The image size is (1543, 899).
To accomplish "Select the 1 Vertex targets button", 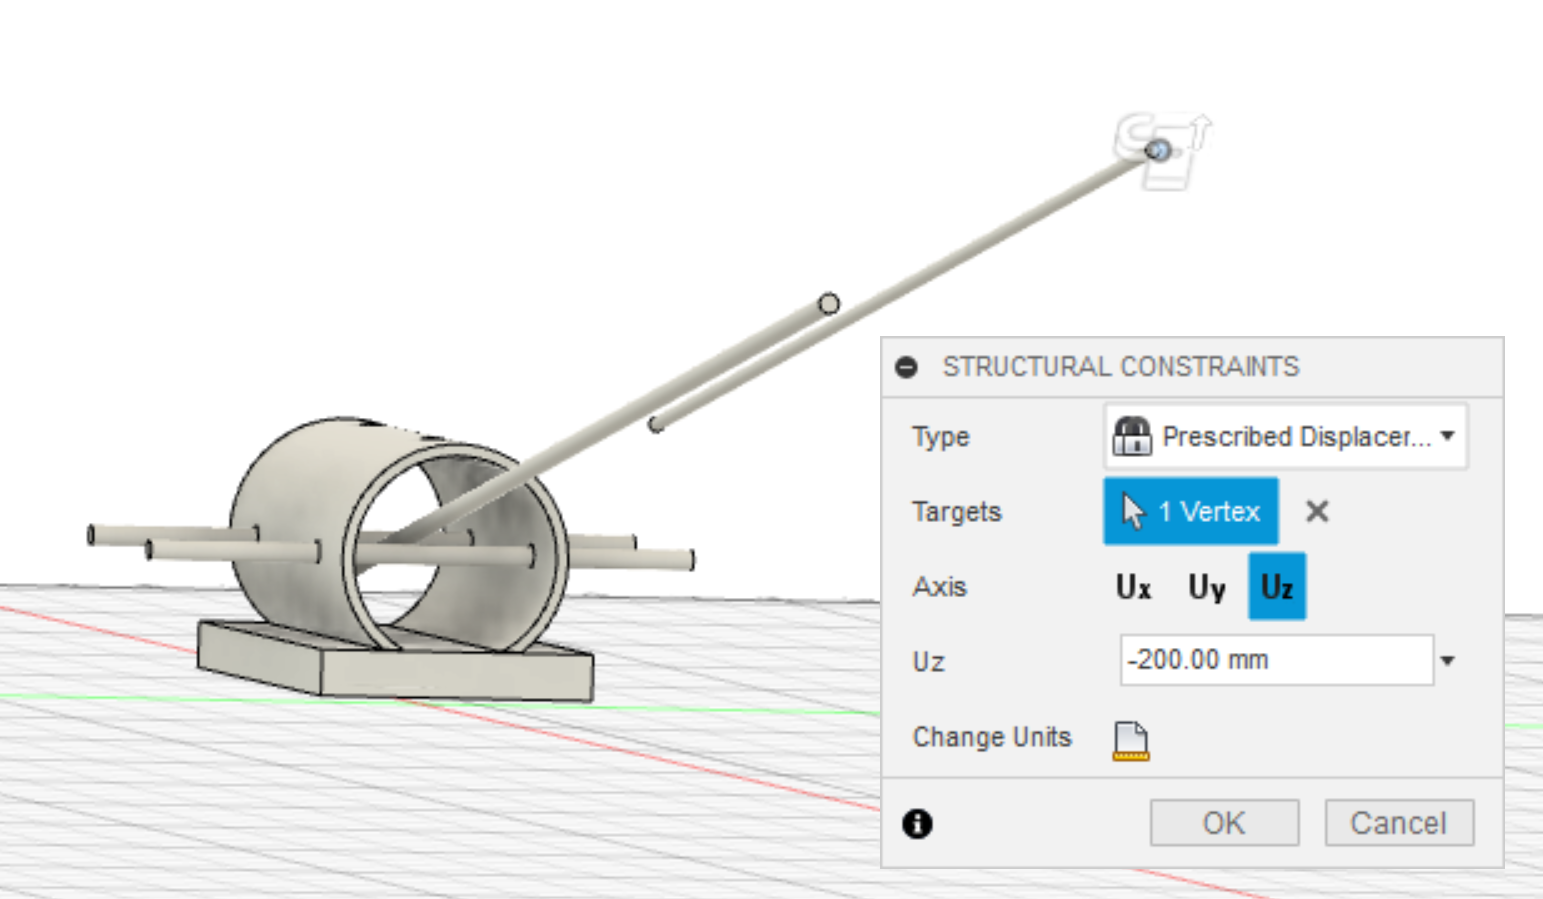I will click(x=1190, y=511).
